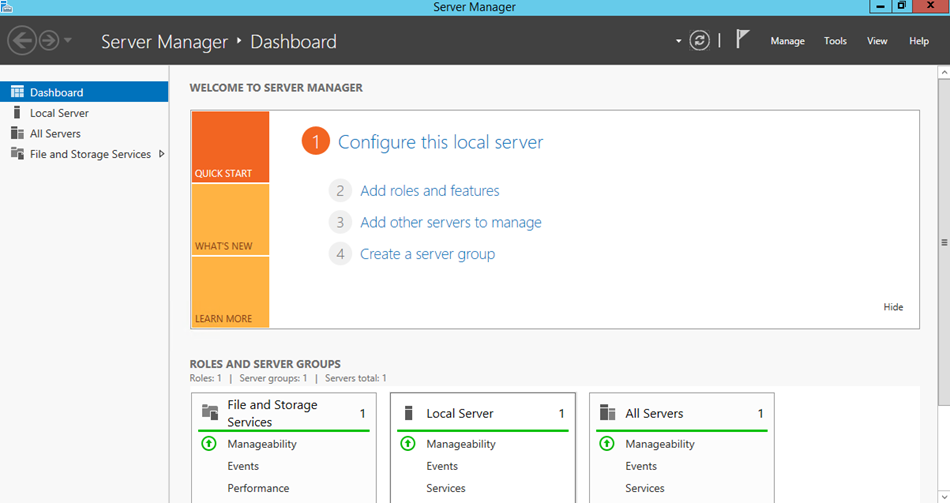Click the vertical scrollbar down arrow
Screen dimensions: 950x503
[944, 497]
